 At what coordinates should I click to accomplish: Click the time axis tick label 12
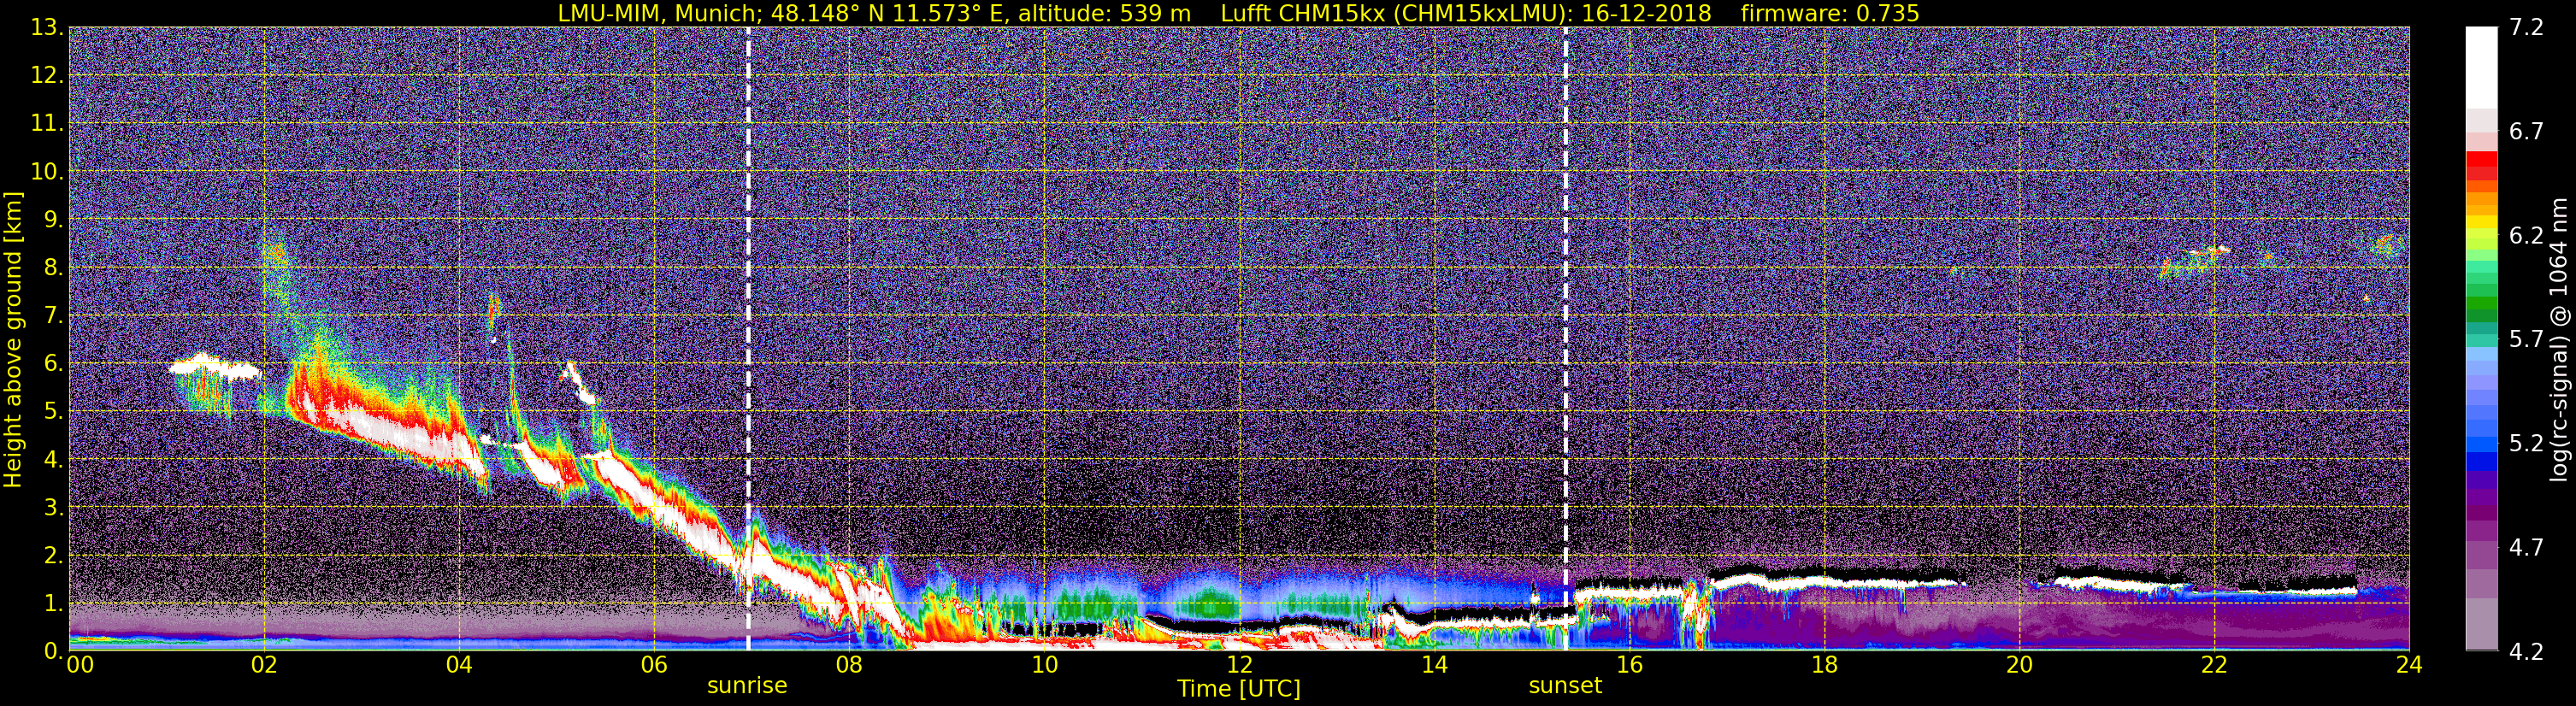(x=1239, y=666)
